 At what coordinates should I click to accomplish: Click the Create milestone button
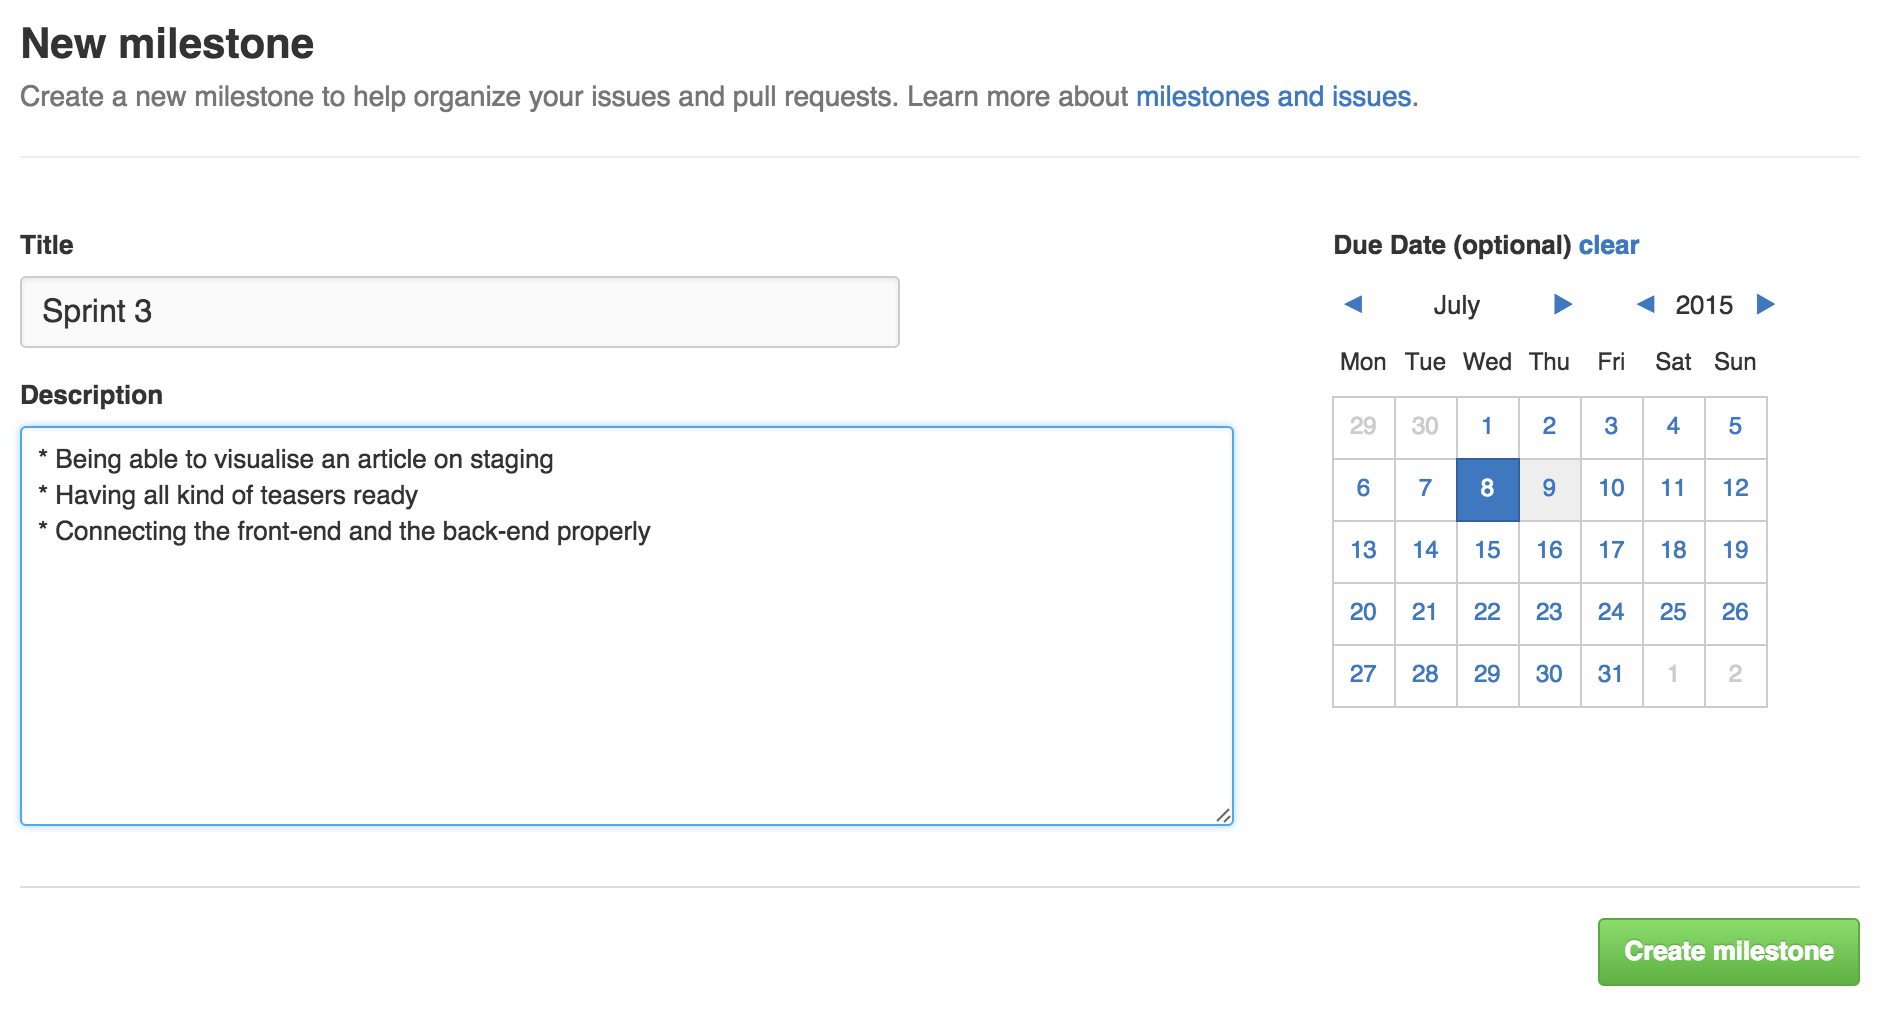click(1728, 951)
